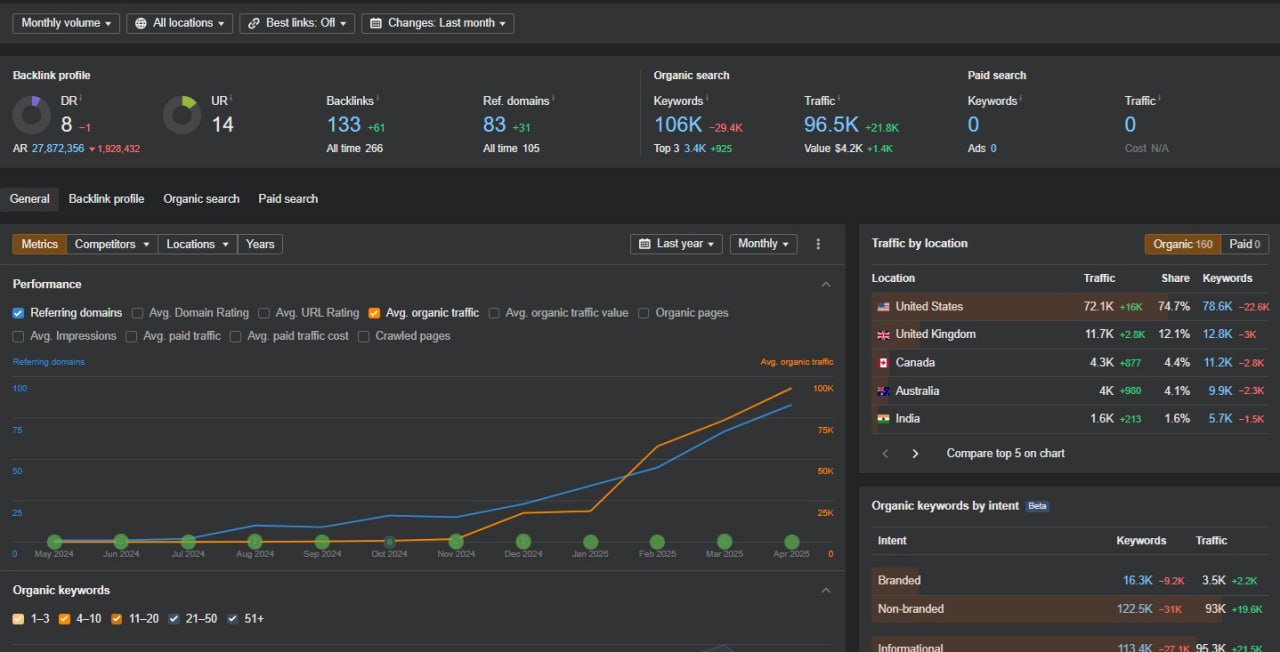The width and height of the screenshot is (1280, 652).
Task: Click the DR donut chart icon
Action: click(32, 115)
